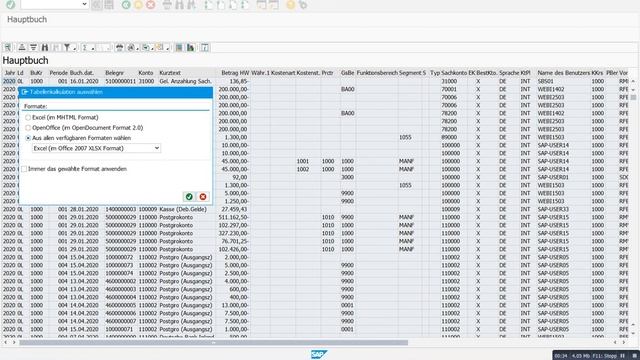
Task: Click the Print icon in ALV toolbar
Action: tap(119, 48)
